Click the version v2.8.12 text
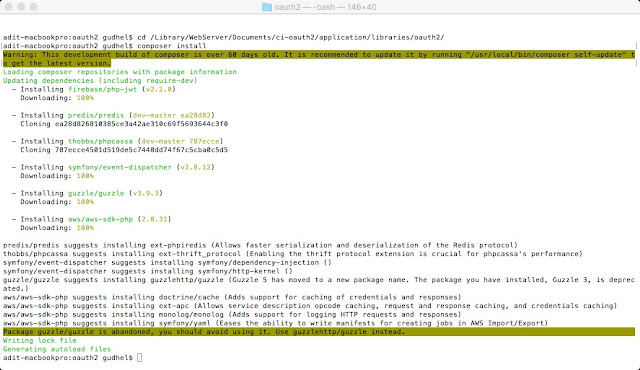 (196, 167)
